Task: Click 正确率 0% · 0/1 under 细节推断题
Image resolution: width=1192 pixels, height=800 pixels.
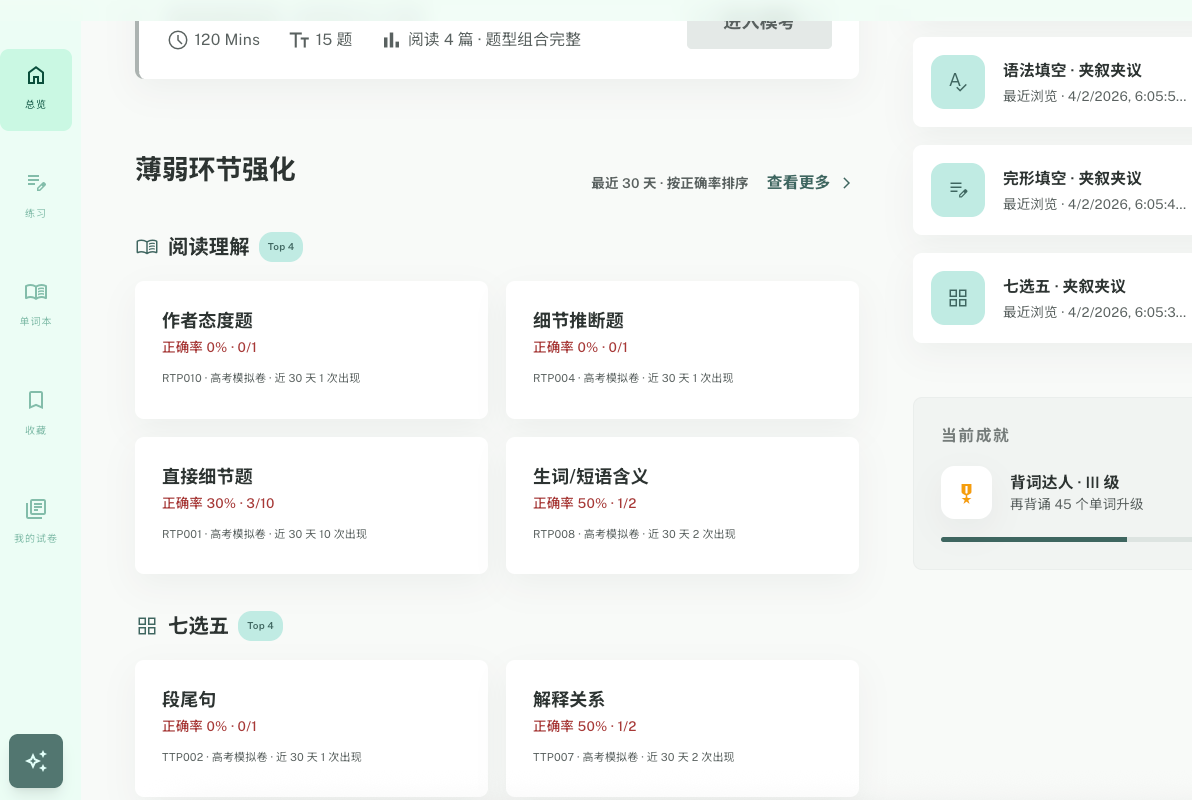Action: tap(580, 348)
